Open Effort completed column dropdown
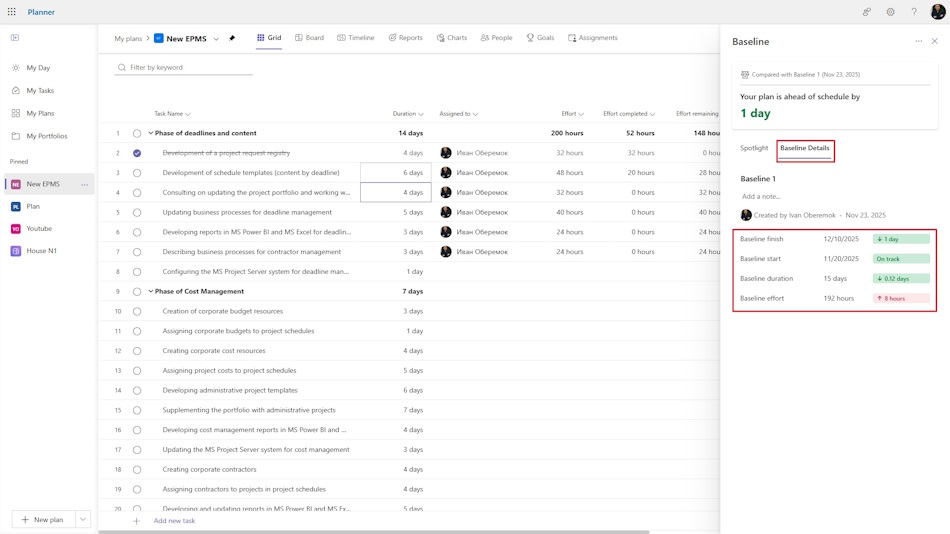This screenshot has height=534, width=950. (652, 114)
